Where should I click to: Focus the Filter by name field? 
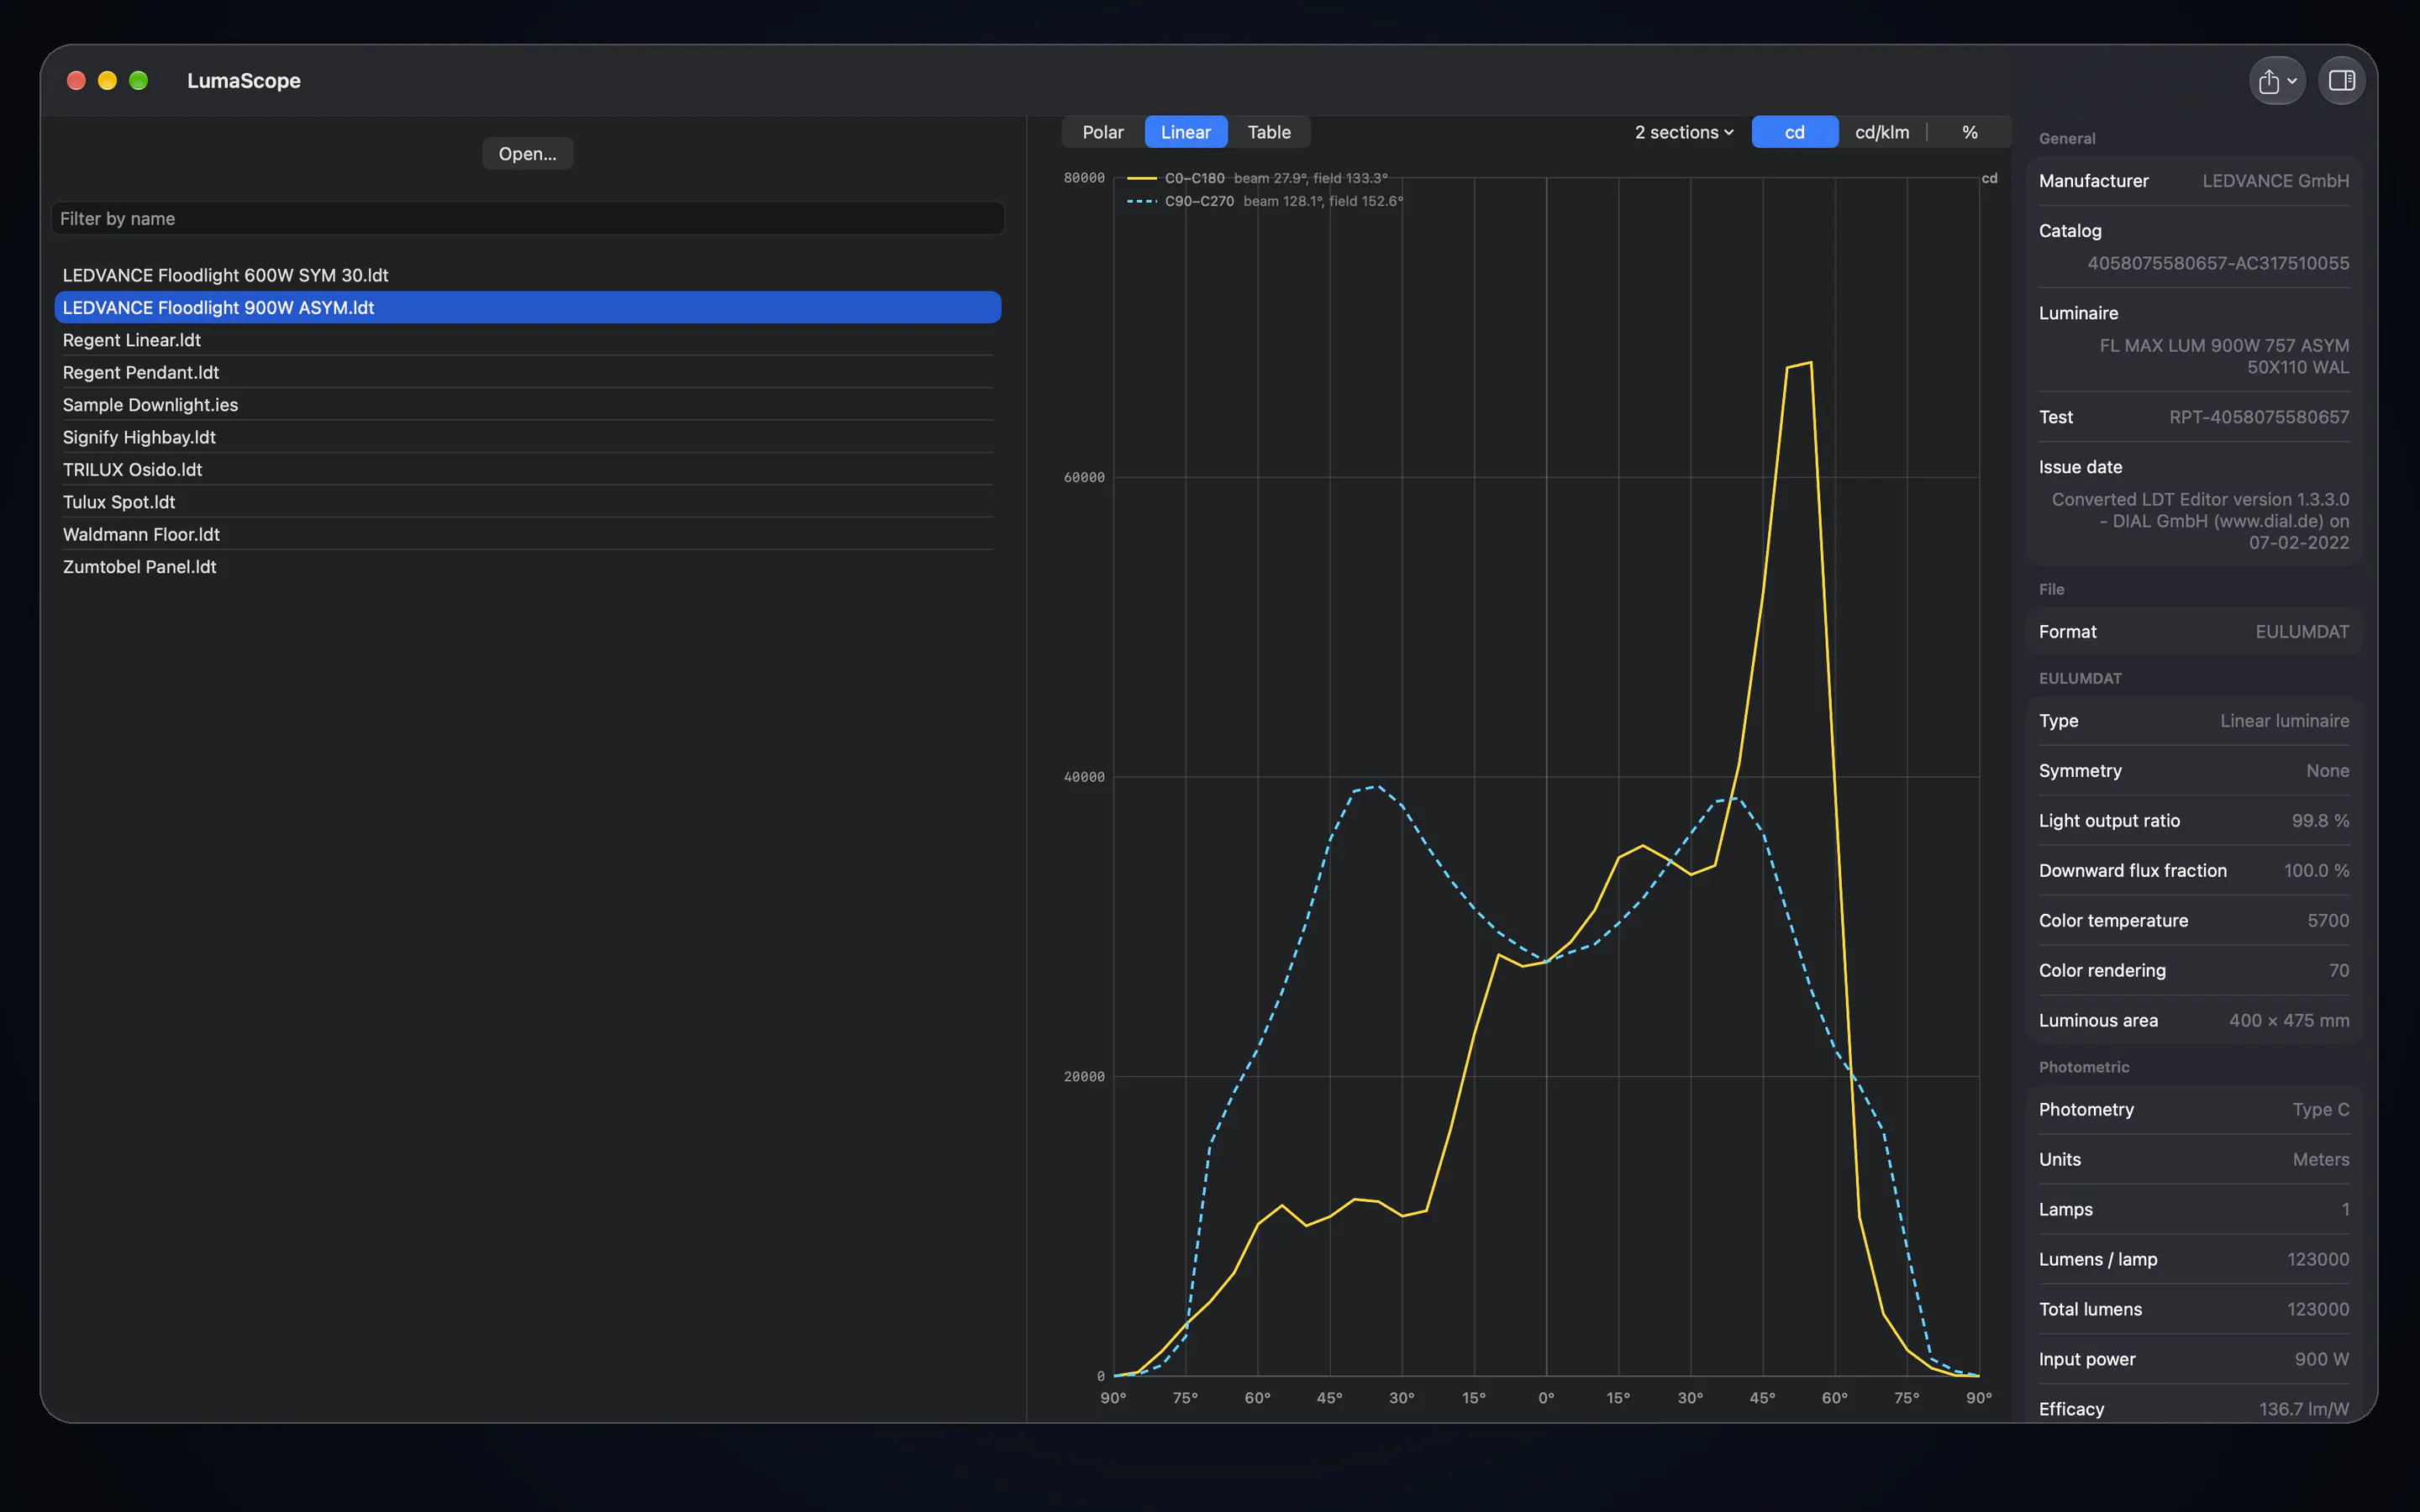(528, 218)
